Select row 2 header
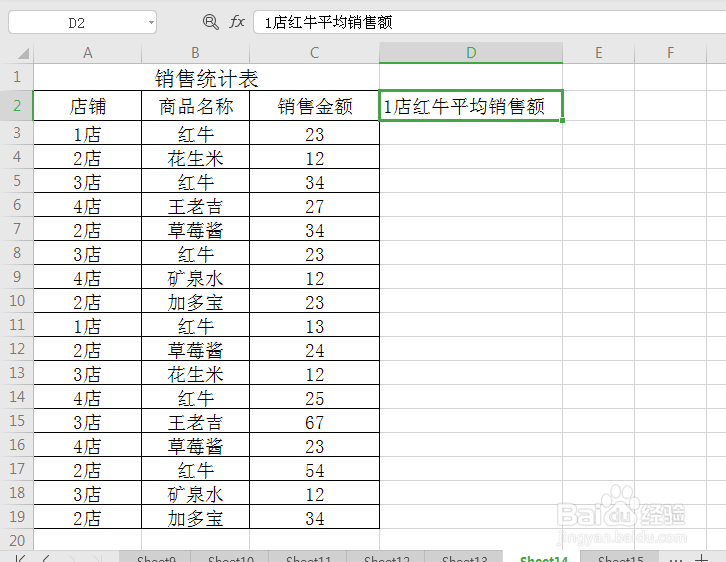 17,106
